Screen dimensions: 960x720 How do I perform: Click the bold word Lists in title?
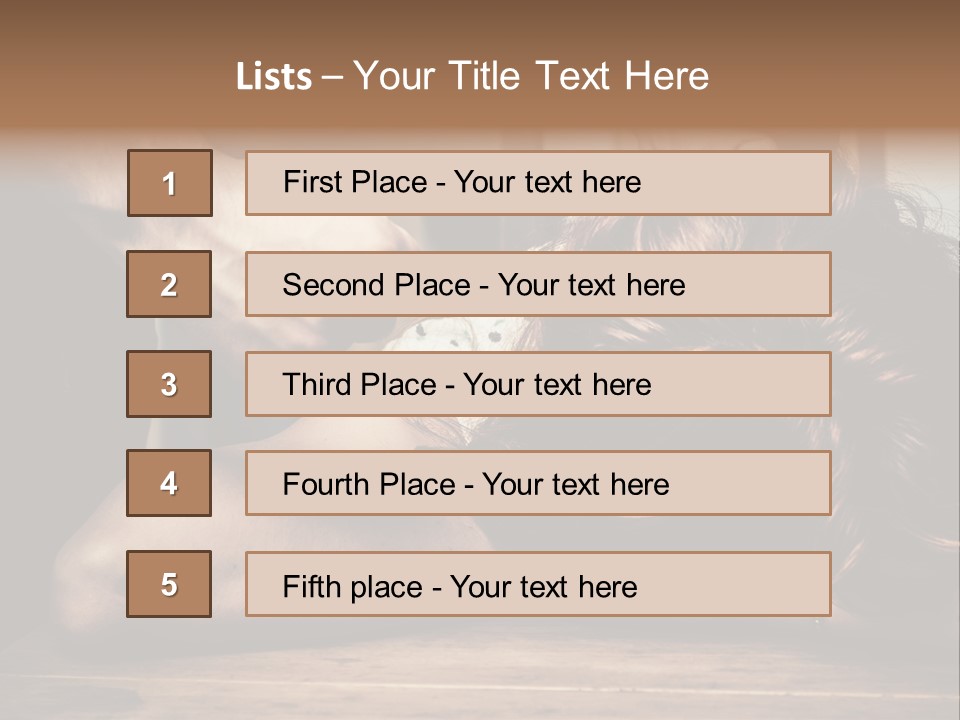tap(274, 77)
